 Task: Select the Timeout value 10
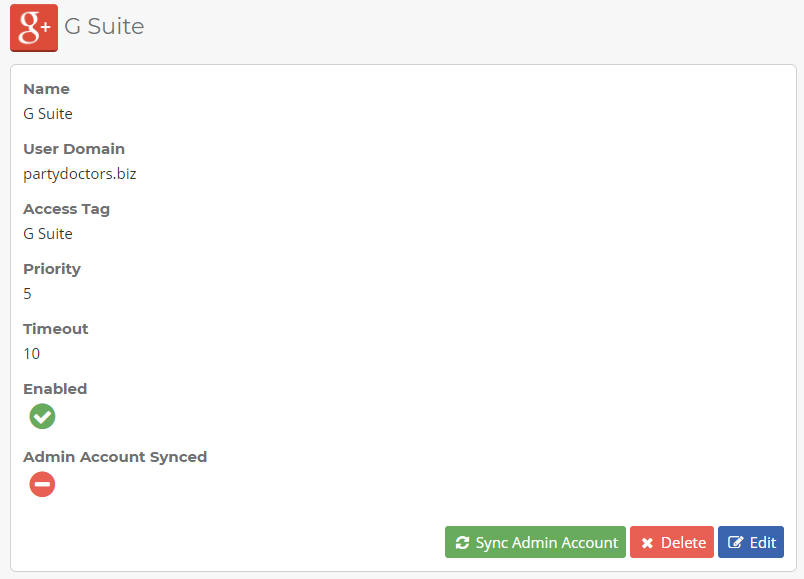[32, 354]
